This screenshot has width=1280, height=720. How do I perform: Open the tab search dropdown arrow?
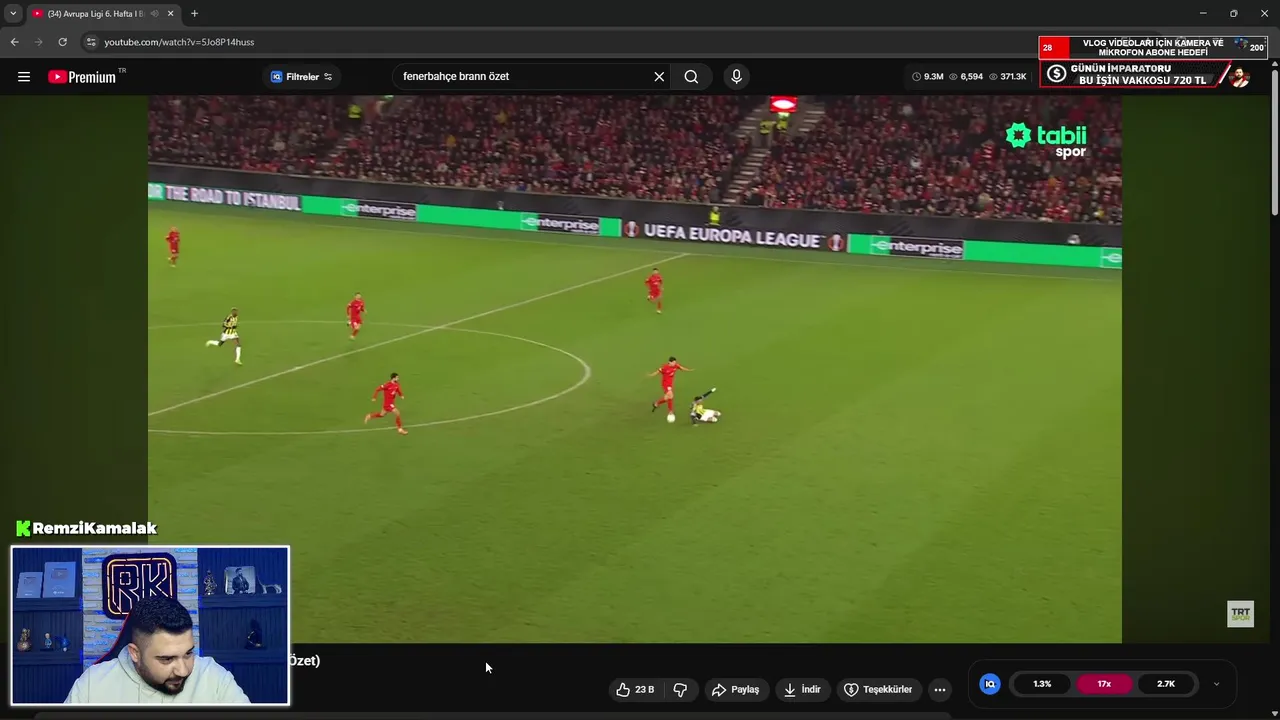[x=13, y=13]
